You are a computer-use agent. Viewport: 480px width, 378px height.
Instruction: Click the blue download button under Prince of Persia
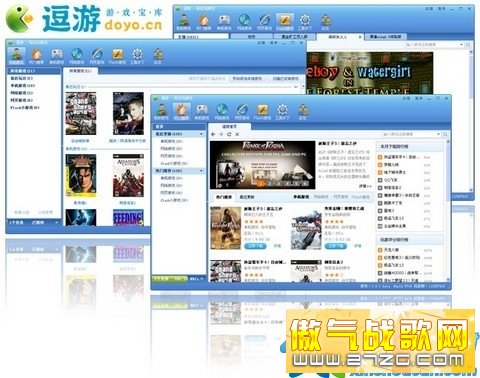pos(255,246)
